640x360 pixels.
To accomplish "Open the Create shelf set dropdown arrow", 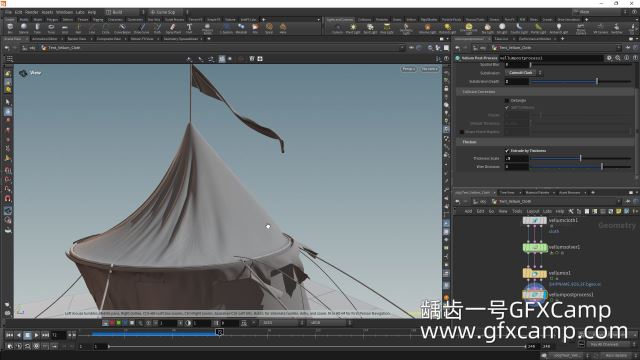I will tap(318, 19).
